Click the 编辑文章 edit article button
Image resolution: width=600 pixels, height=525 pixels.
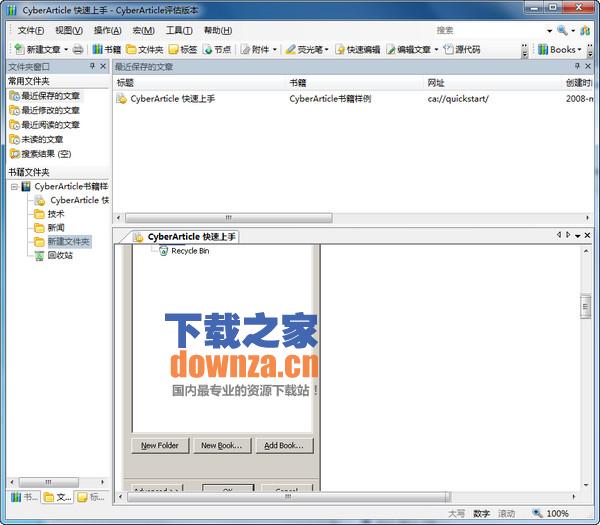pos(409,49)
